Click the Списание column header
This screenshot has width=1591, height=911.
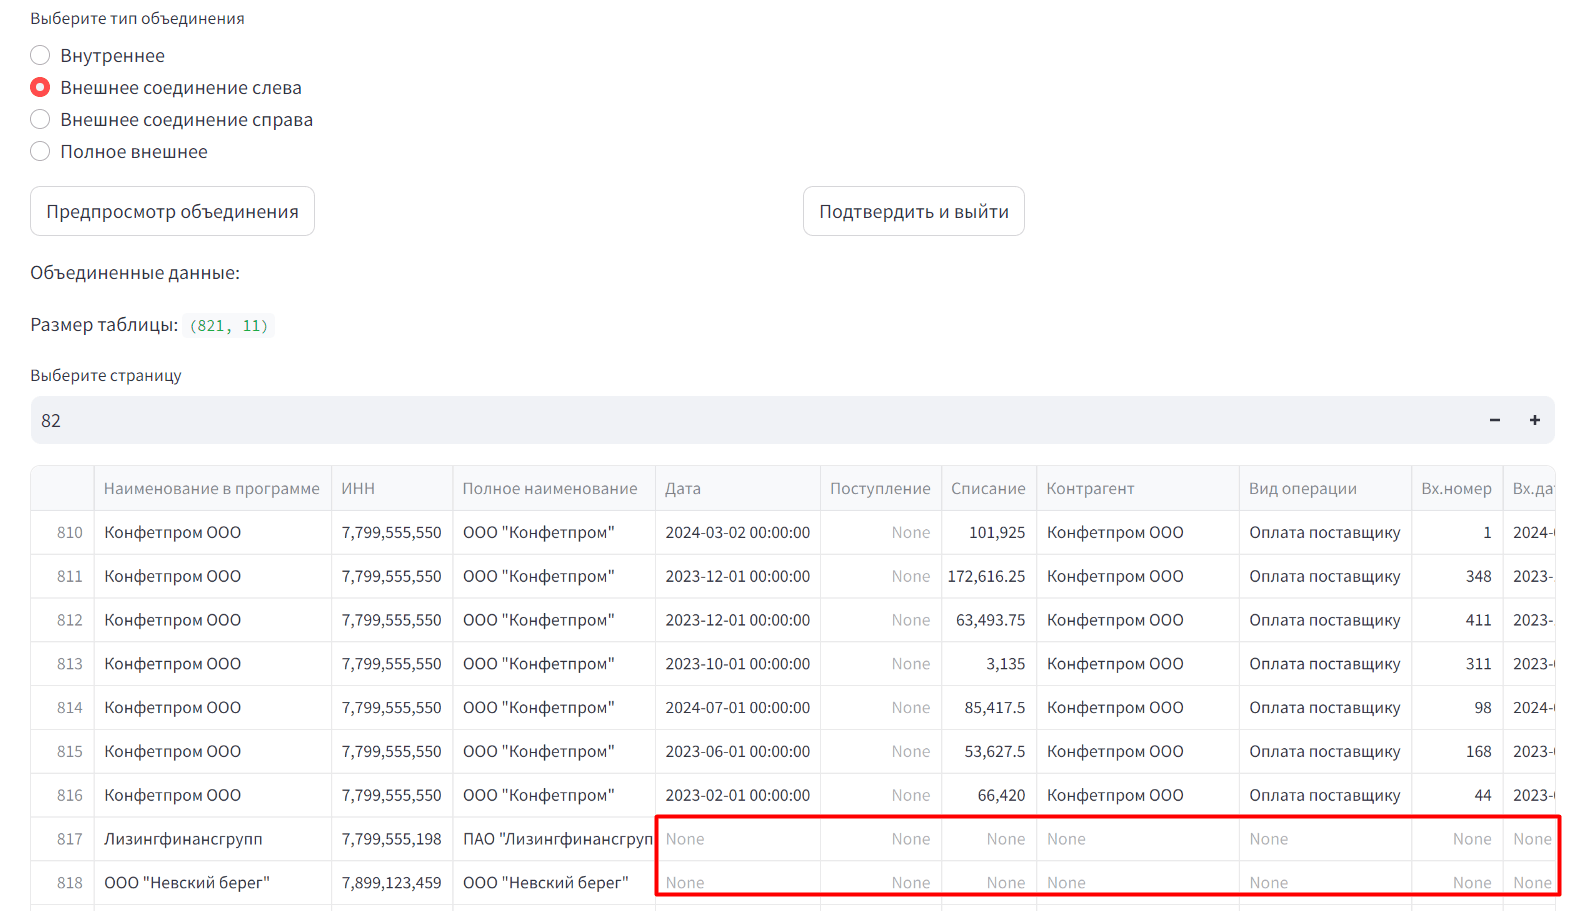(988, 489)
